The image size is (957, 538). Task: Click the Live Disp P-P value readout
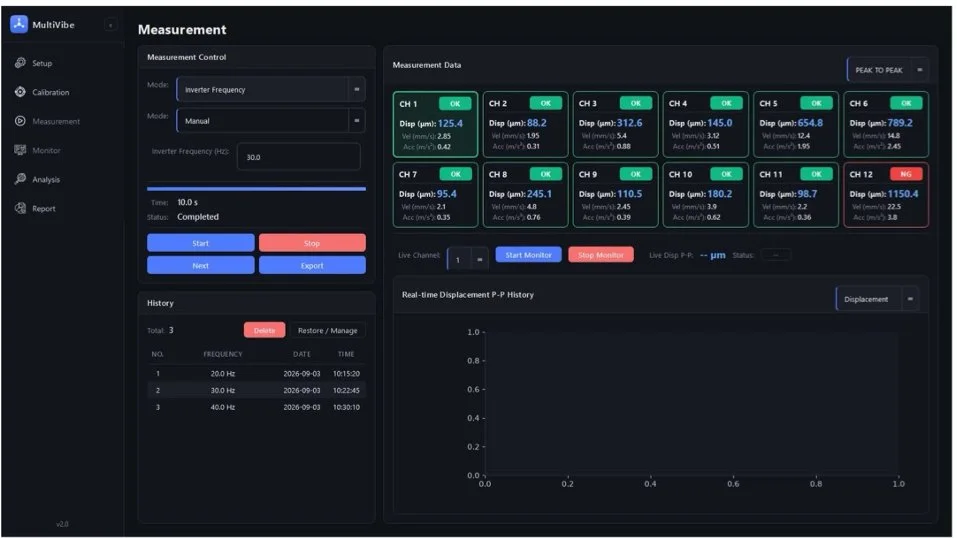712,255
